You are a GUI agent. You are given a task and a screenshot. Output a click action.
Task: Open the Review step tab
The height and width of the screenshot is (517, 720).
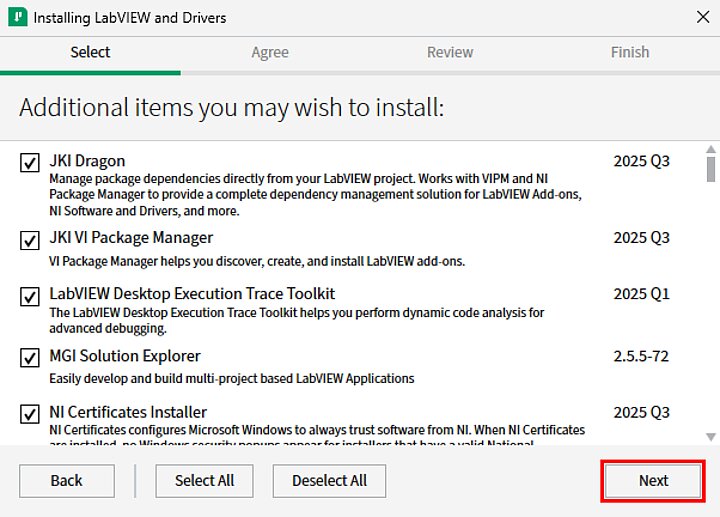(450, 52)
